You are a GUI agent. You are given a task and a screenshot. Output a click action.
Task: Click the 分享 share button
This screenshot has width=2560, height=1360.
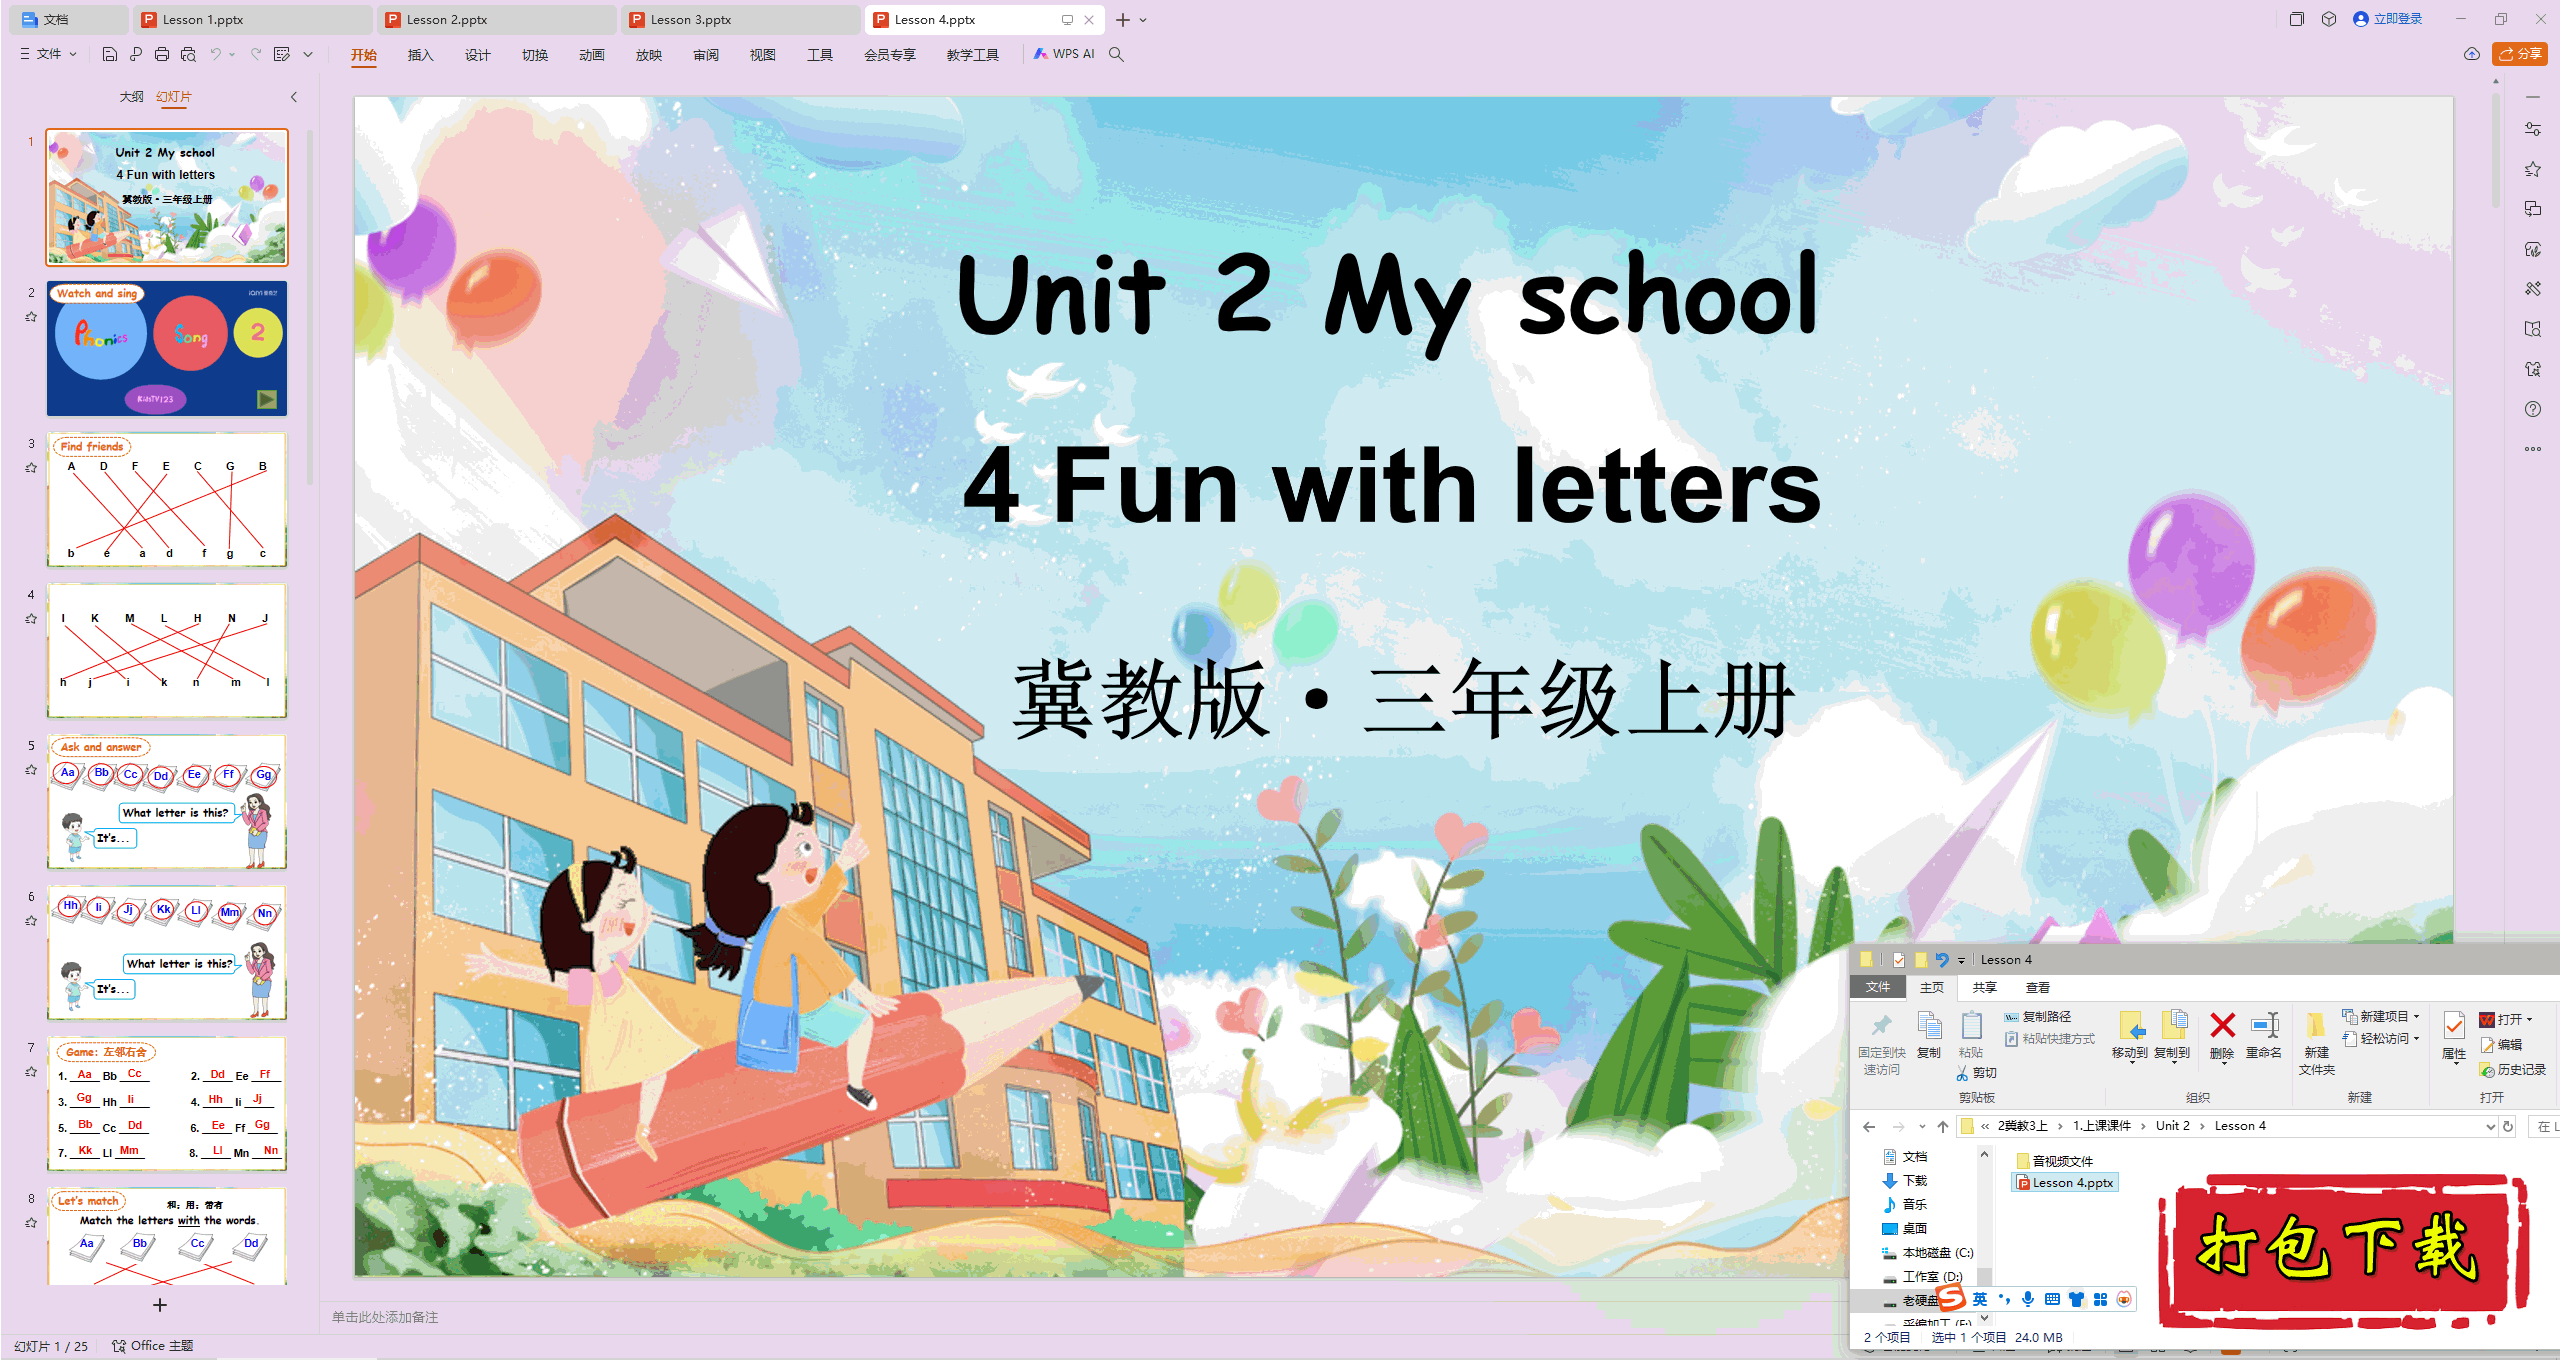[x=2520, y=54]
